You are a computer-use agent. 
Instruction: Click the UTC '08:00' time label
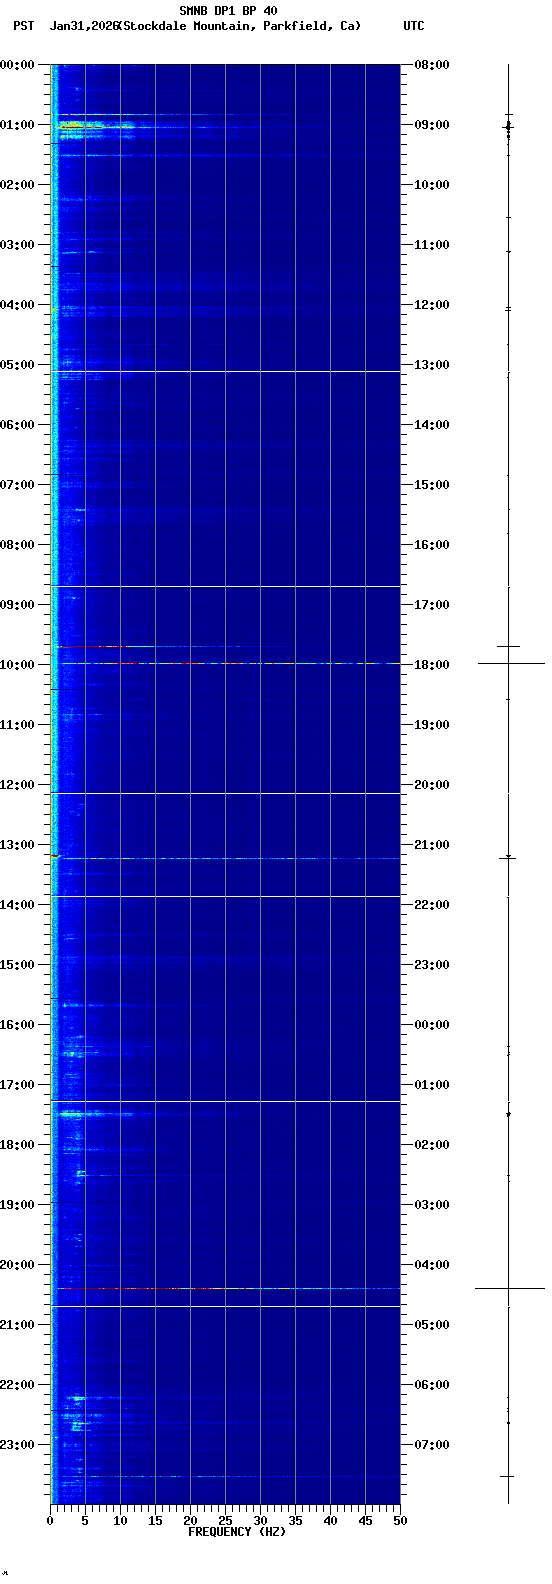pos(432,65)
